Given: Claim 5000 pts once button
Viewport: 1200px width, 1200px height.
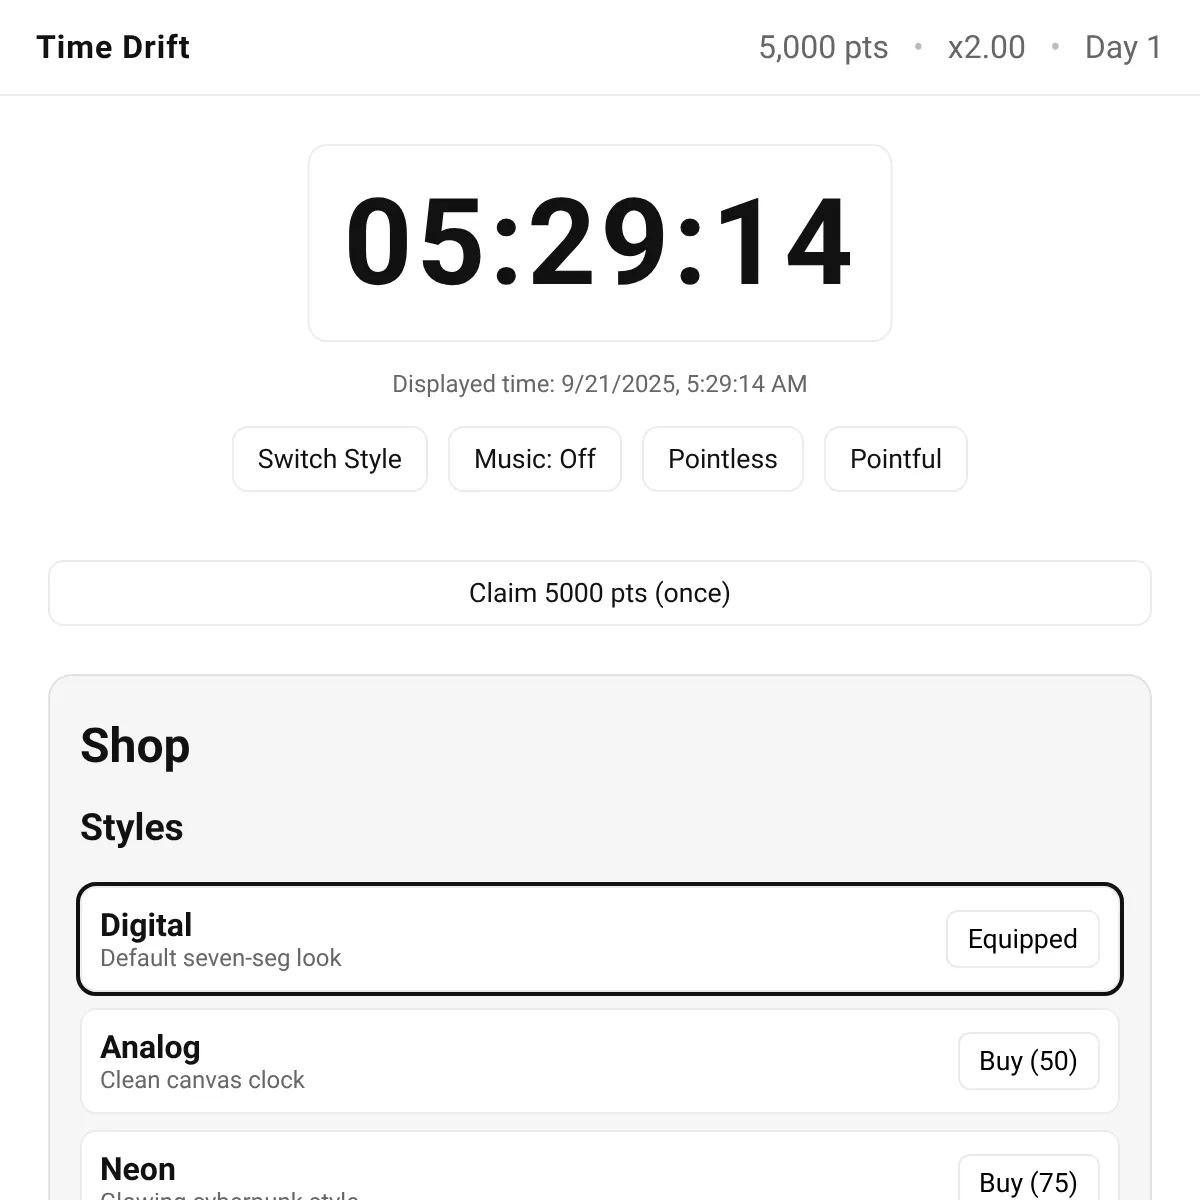Looking at the screenshot, I should coord(600,593).
